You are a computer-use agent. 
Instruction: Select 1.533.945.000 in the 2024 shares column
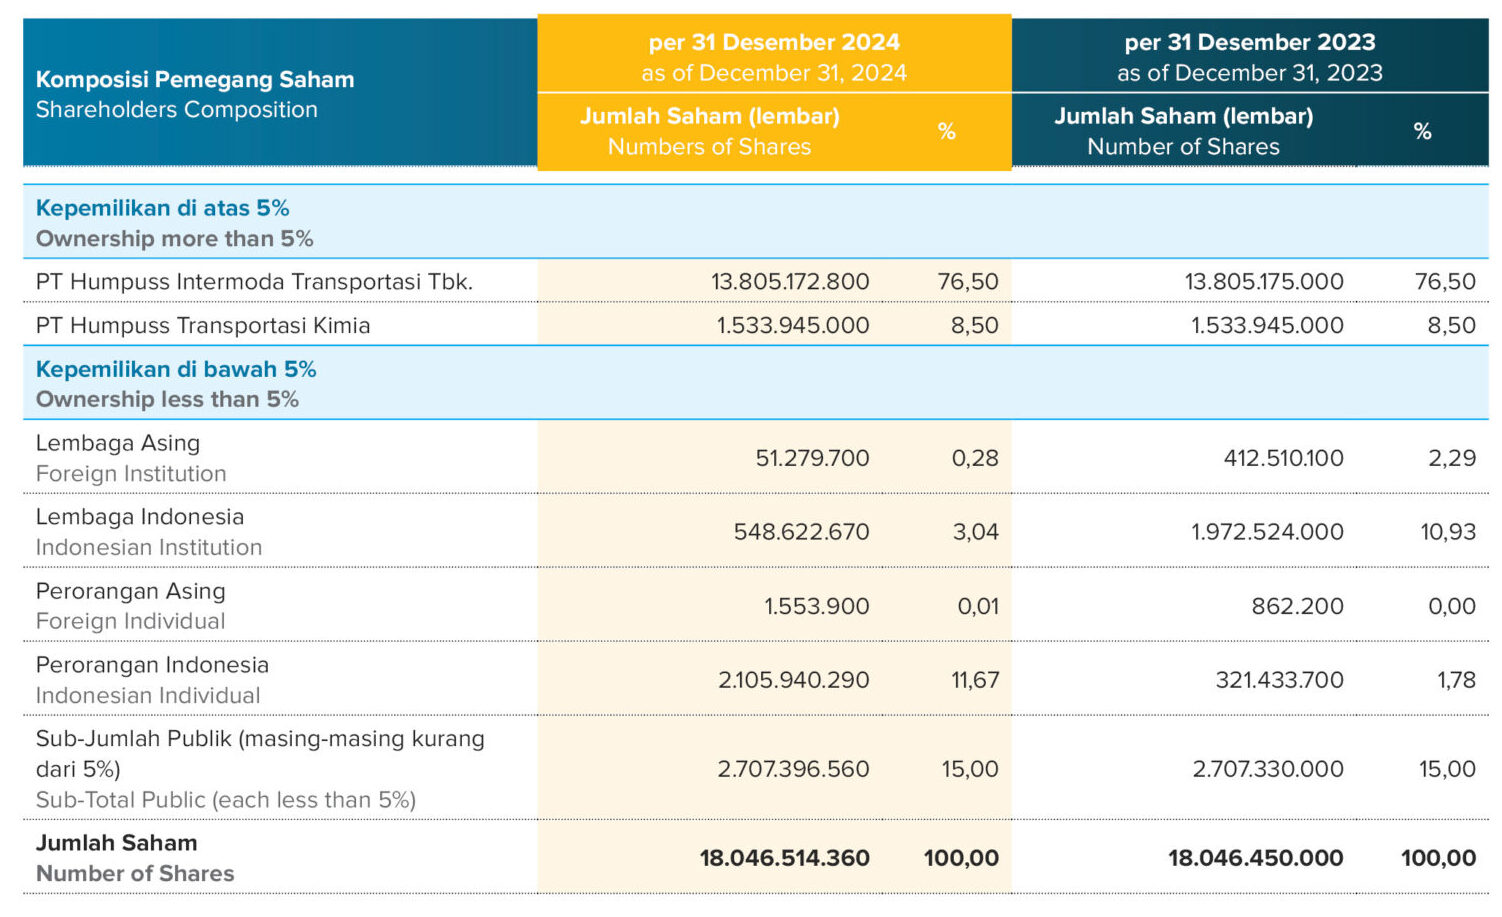click(793, 326)
